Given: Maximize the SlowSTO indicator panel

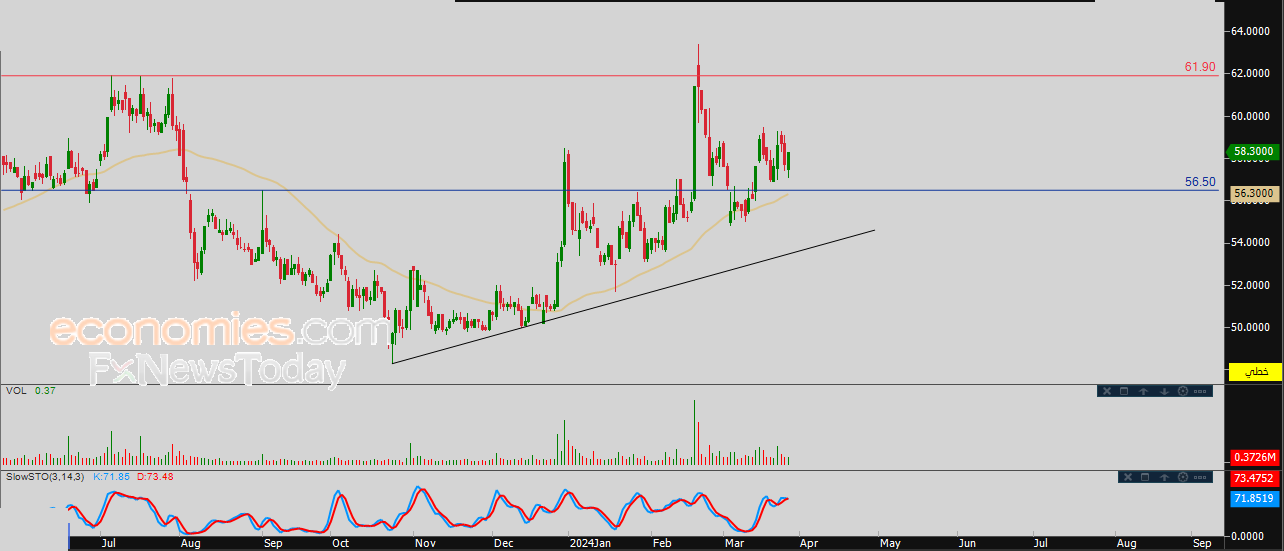Looking at the screenshot, I should pos(1145,477).
